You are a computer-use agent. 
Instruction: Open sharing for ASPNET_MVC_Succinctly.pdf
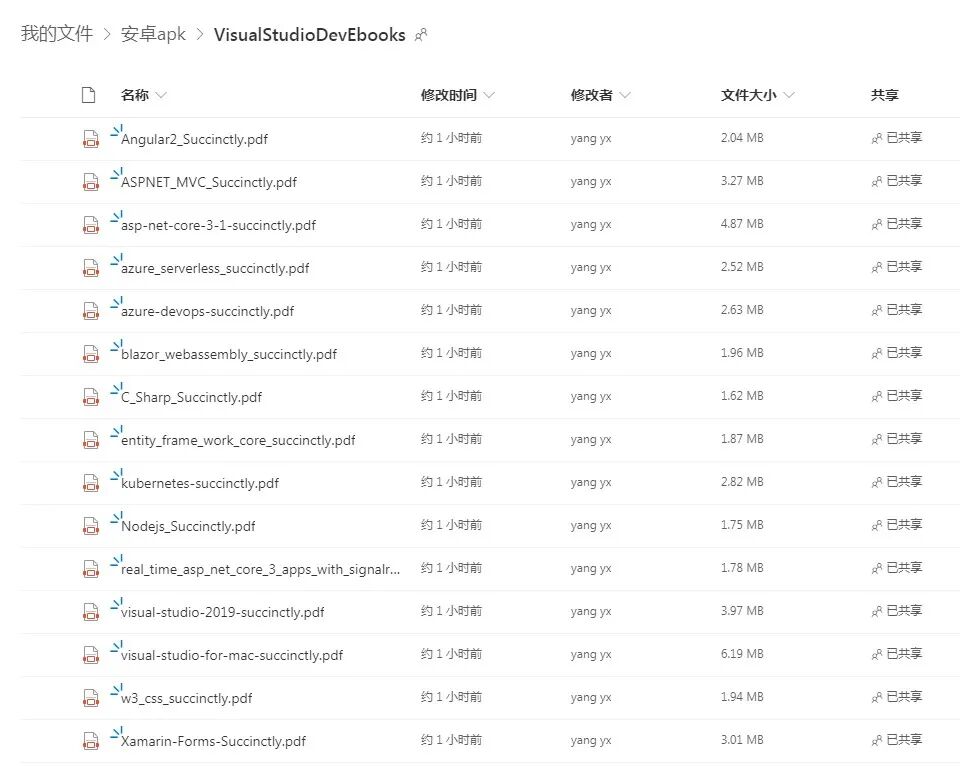click(897, 181)
